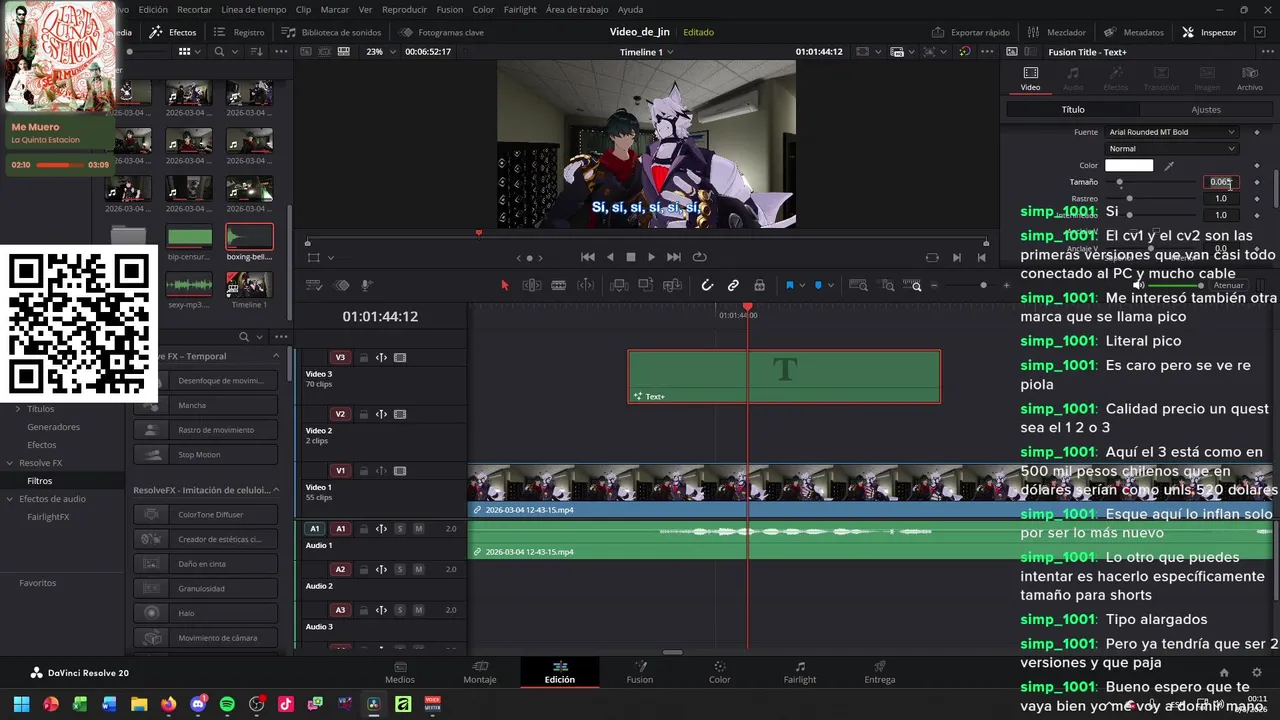Toggle Loop playback button

click(699, 257)
